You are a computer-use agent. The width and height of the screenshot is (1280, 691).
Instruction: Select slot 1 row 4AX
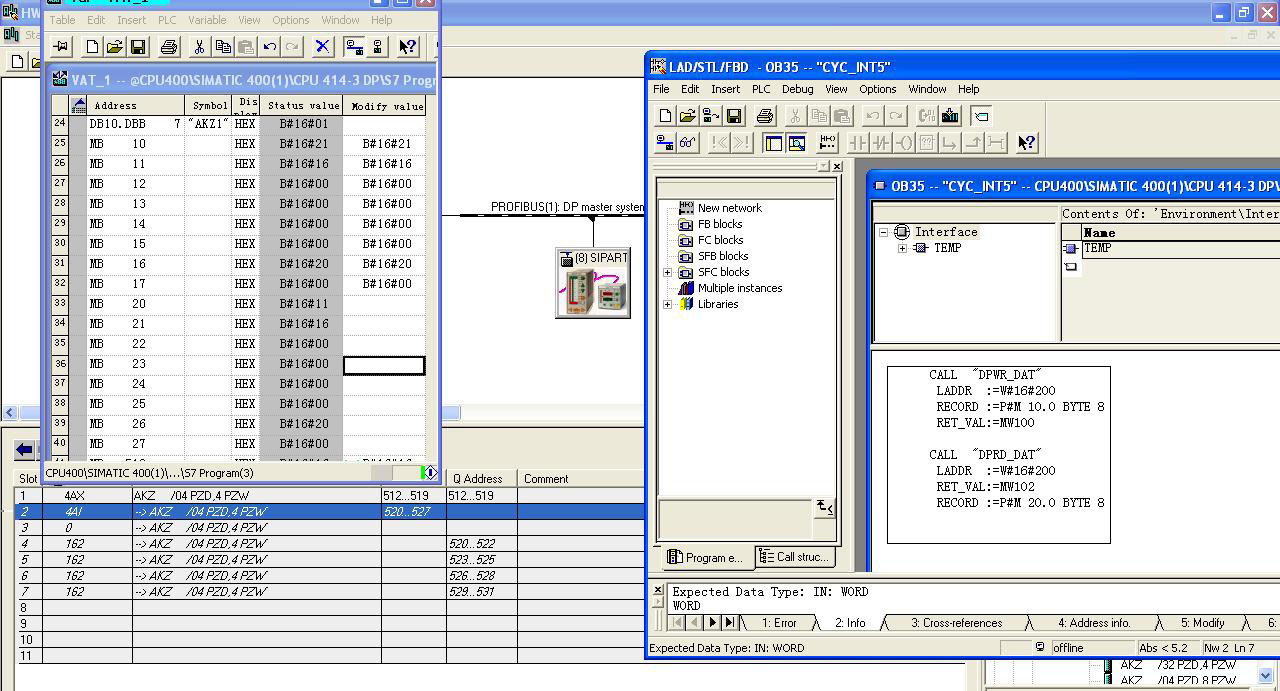pyautogui.click(x=331, y=495)
